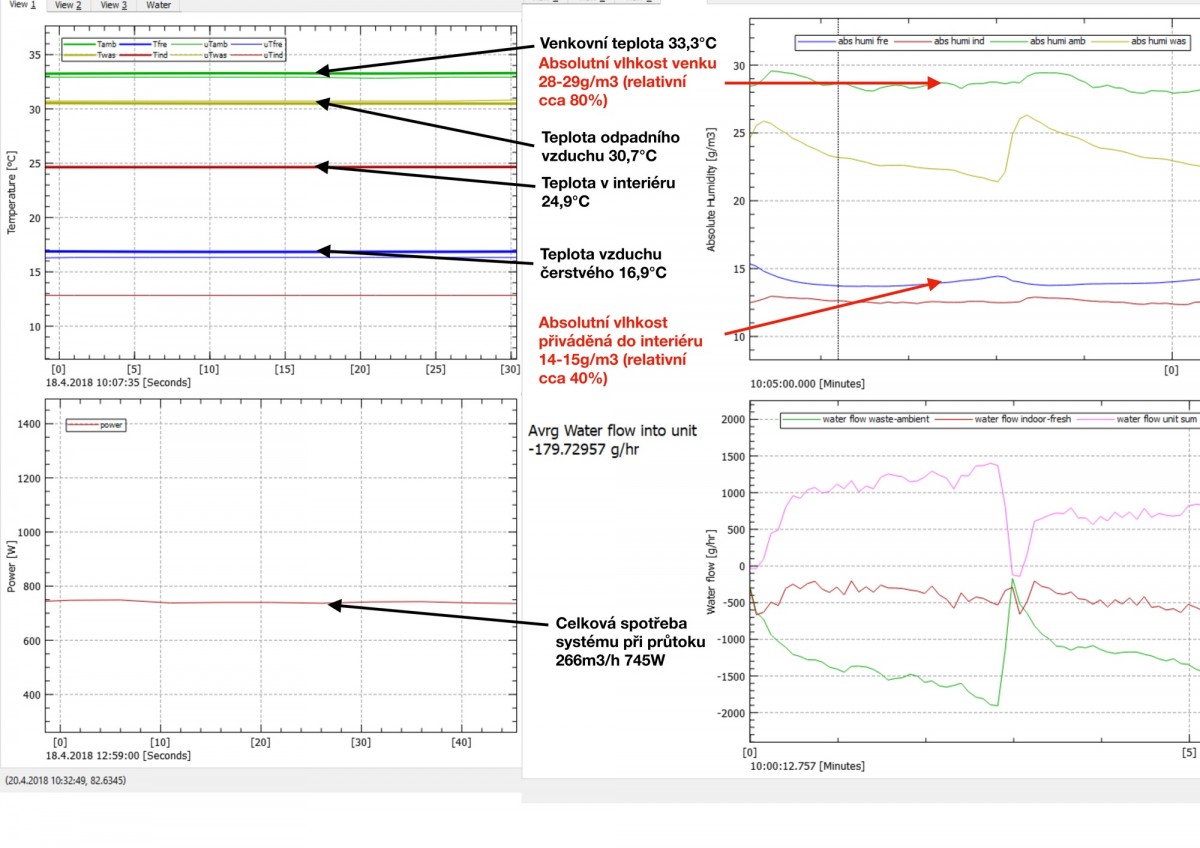Toggle Tamb series in temperature legend
This screenshot has height=848, width=1200.
pos(107,45)
